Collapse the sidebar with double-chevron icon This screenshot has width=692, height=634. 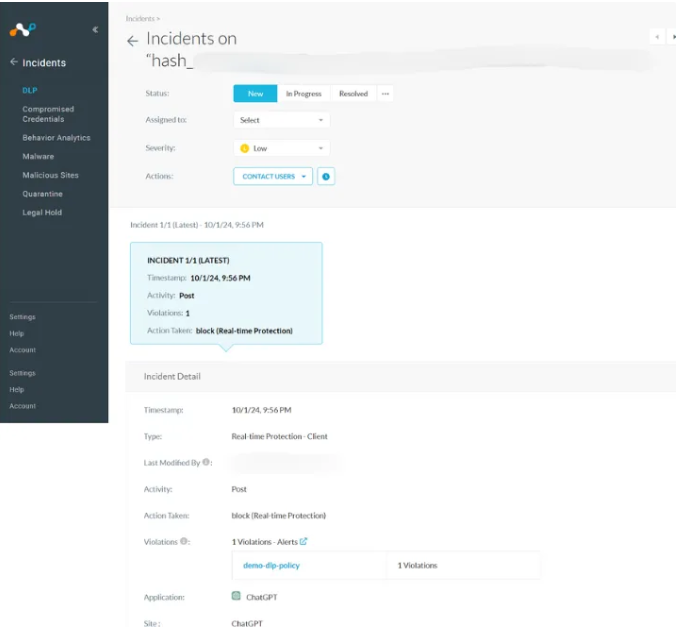(95, 30)
